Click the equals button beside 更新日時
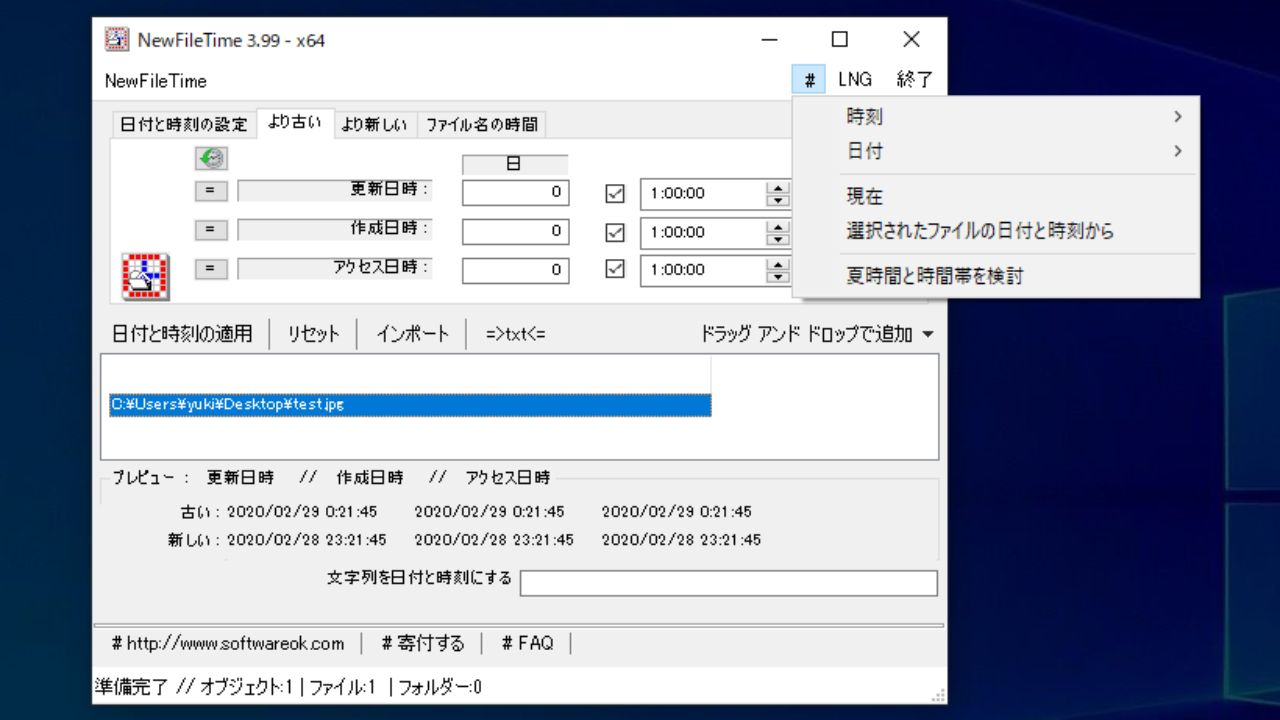This screenshot has width=1280, height=720. (211, 191)
